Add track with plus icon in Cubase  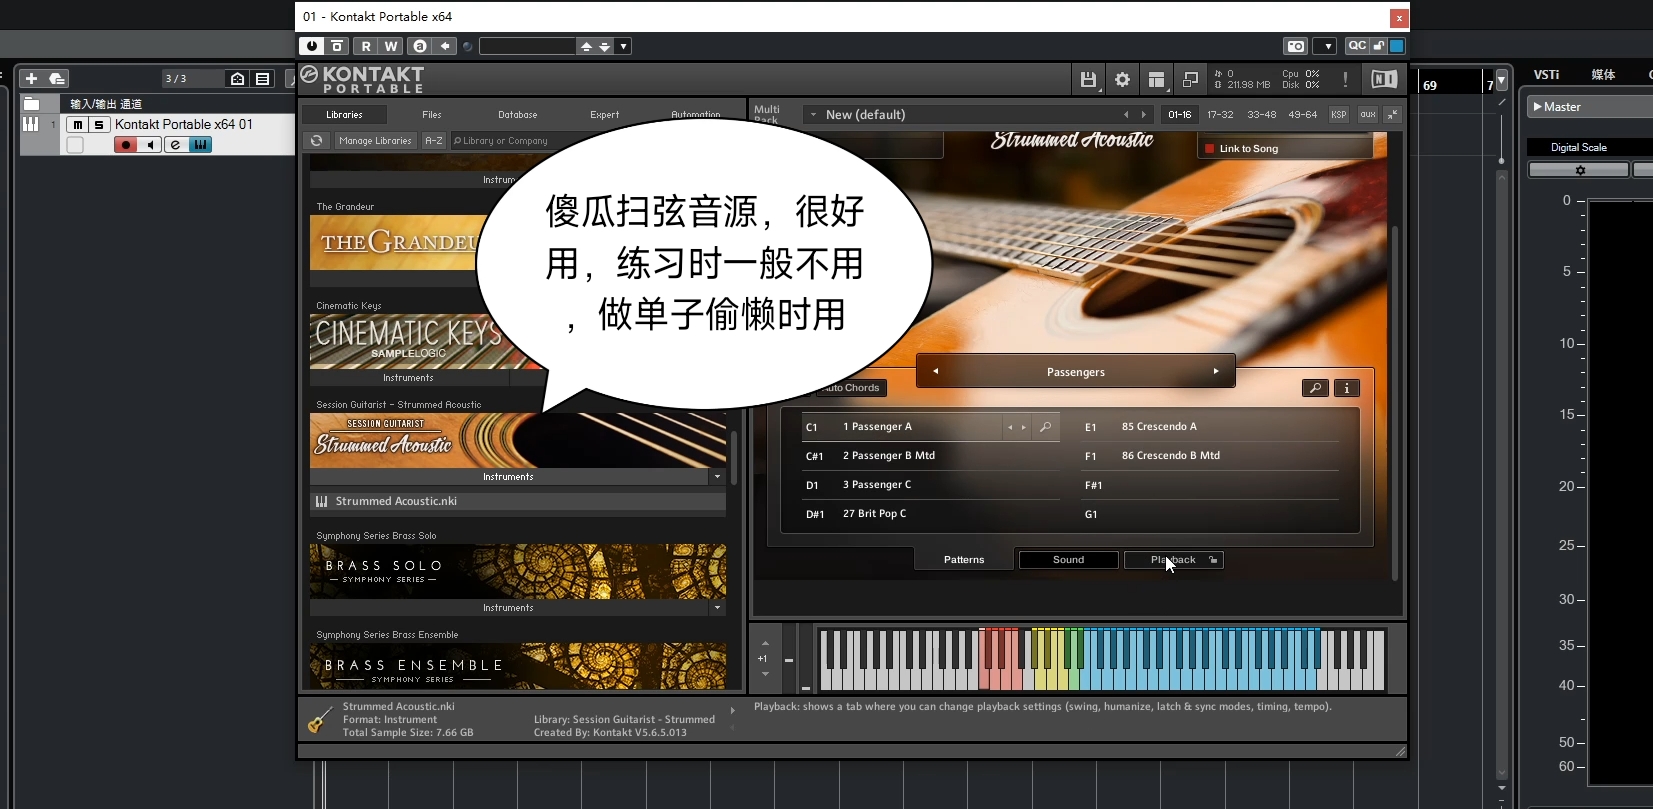point(31,78)
